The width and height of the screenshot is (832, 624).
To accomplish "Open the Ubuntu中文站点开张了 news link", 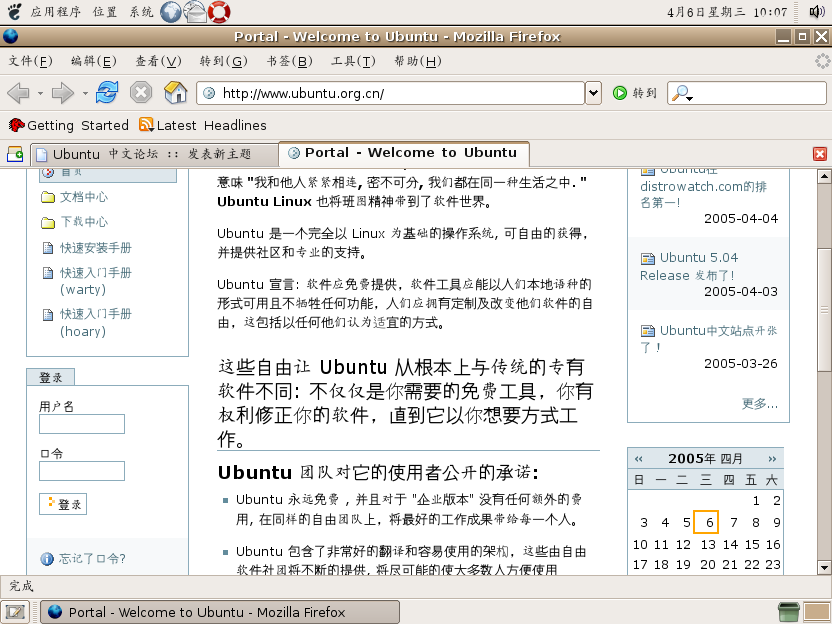I will point(709,339).
